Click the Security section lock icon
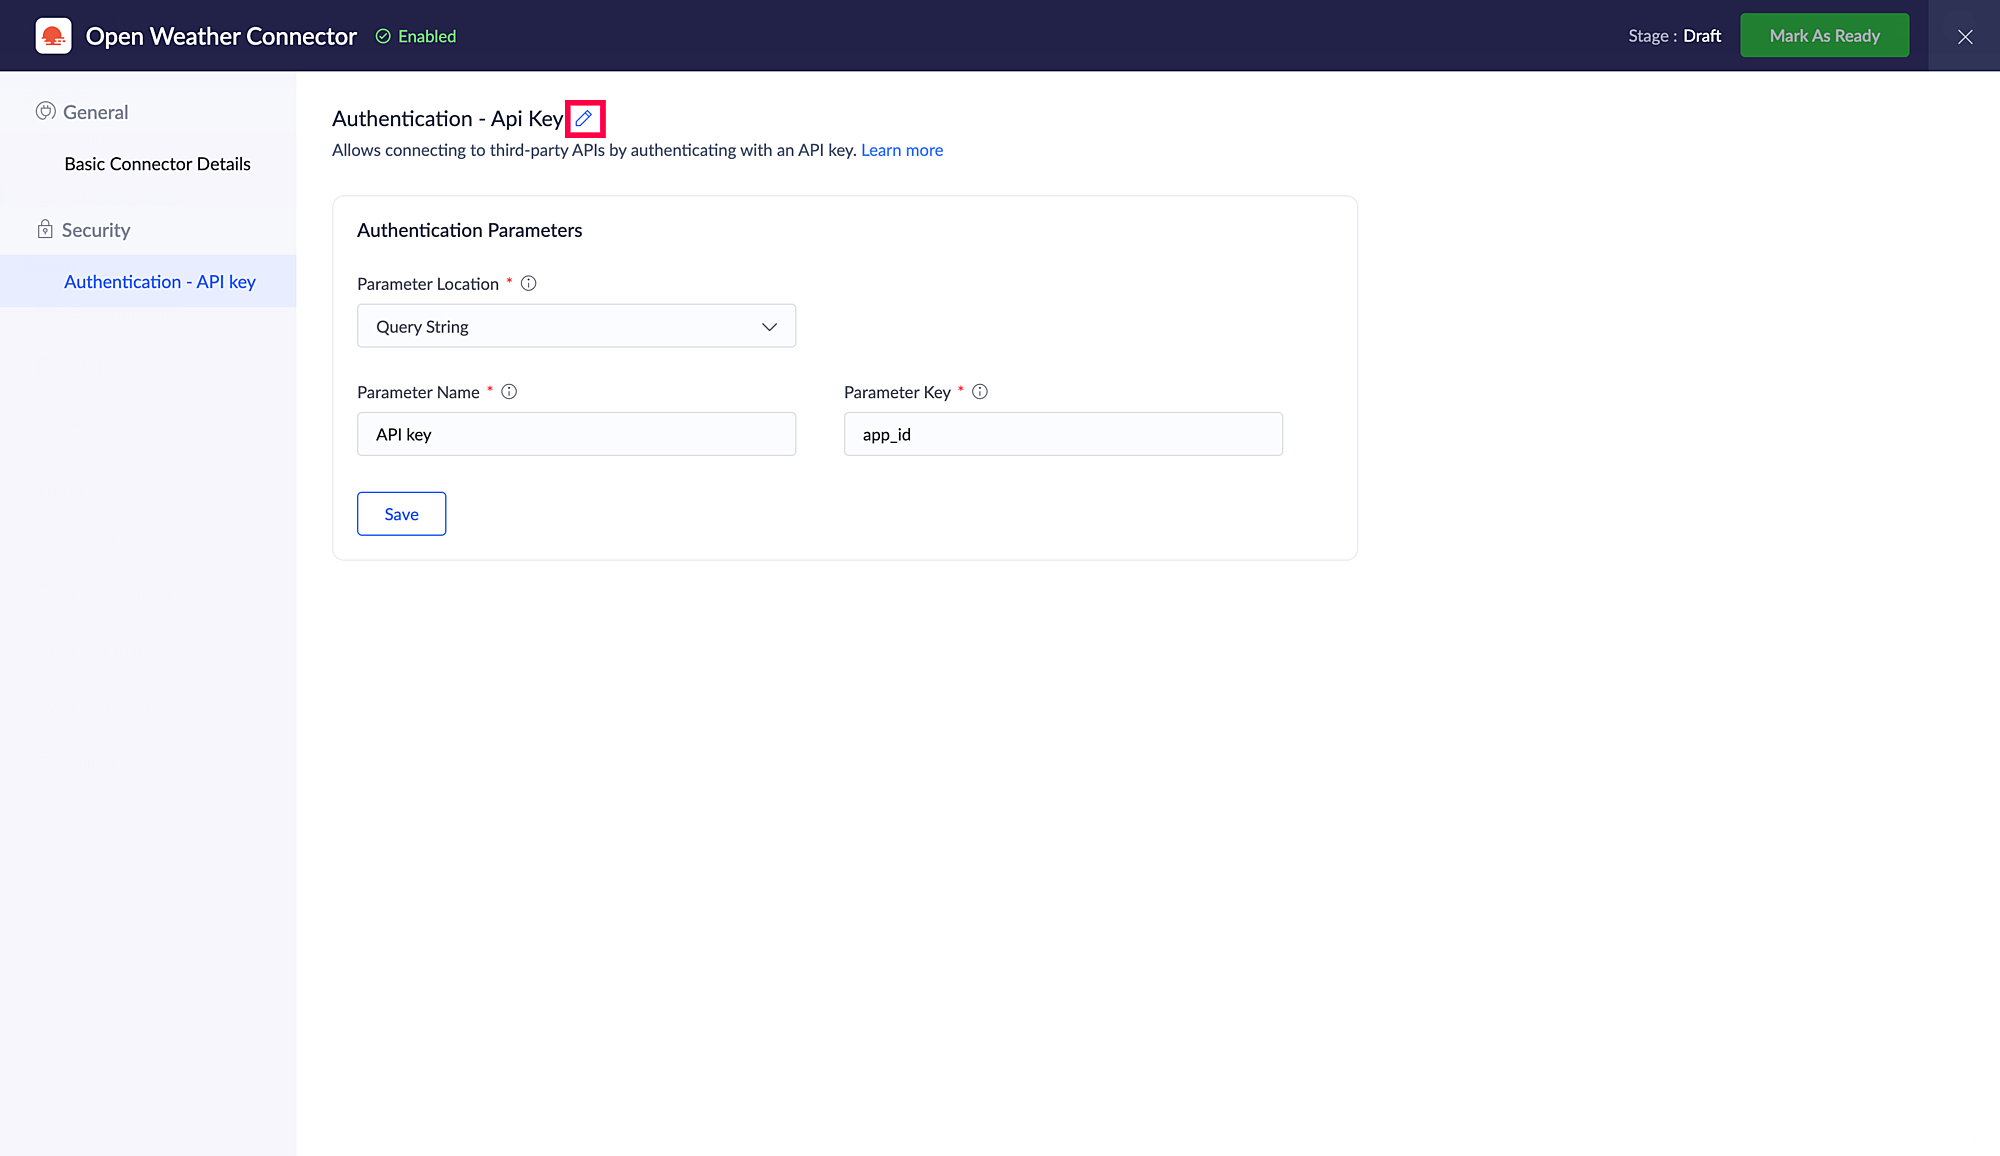The image size is (2000, 1156). (x=45, y=230)
